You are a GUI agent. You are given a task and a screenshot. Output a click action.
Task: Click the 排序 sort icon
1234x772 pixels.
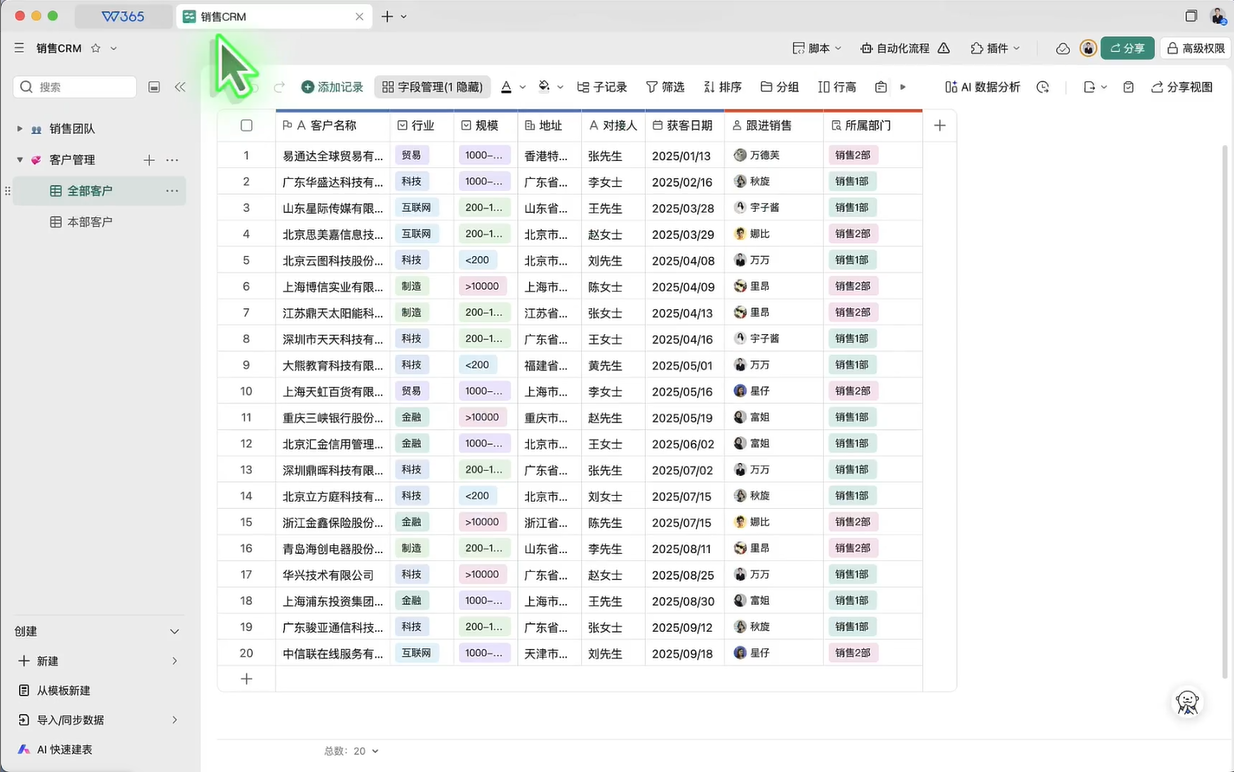[x=710, y=87]
